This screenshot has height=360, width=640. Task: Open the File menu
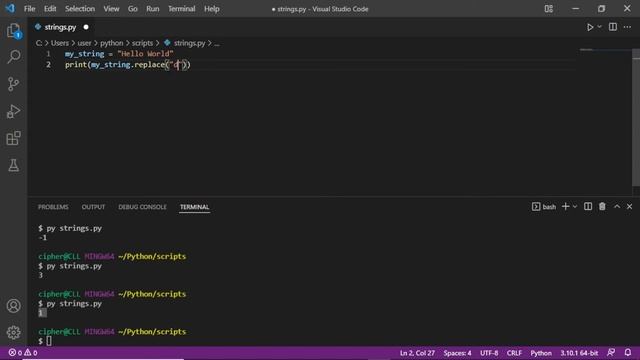point(29,9)
